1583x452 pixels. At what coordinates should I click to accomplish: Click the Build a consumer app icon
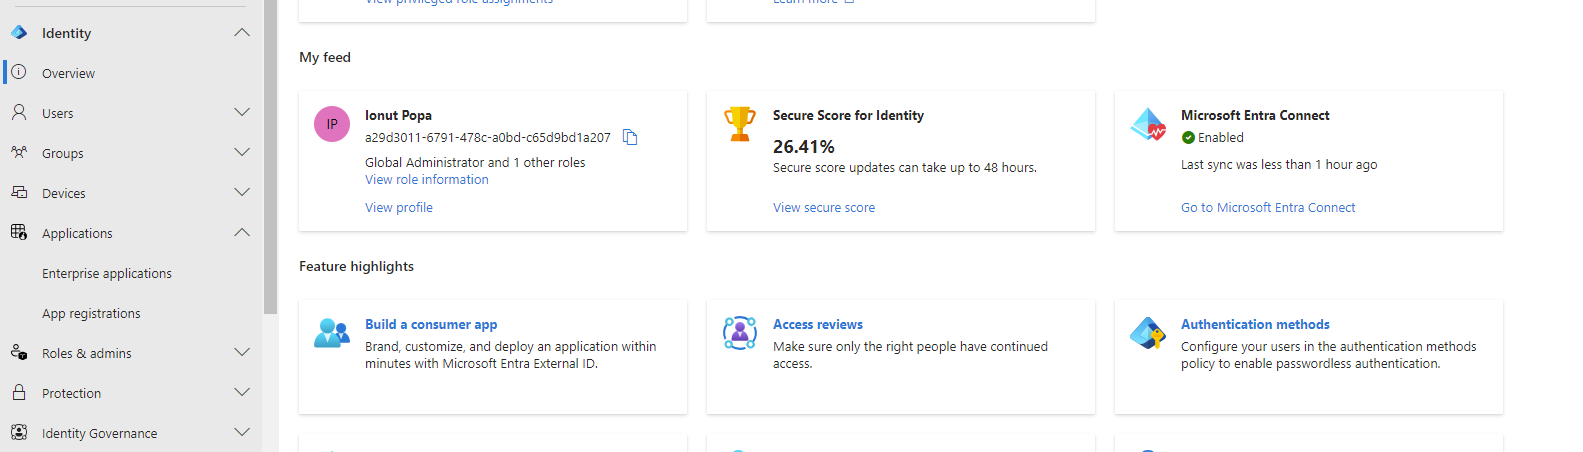(x=332, y=332)
